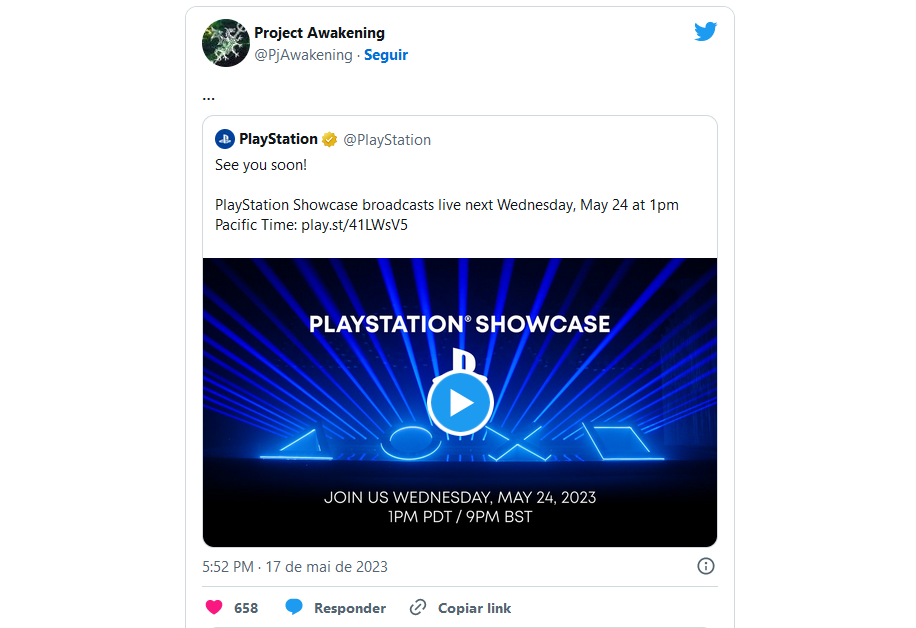Open Project Awakening's profile avatar
This screenshot has width=916, height=628.
coord(225,43)
